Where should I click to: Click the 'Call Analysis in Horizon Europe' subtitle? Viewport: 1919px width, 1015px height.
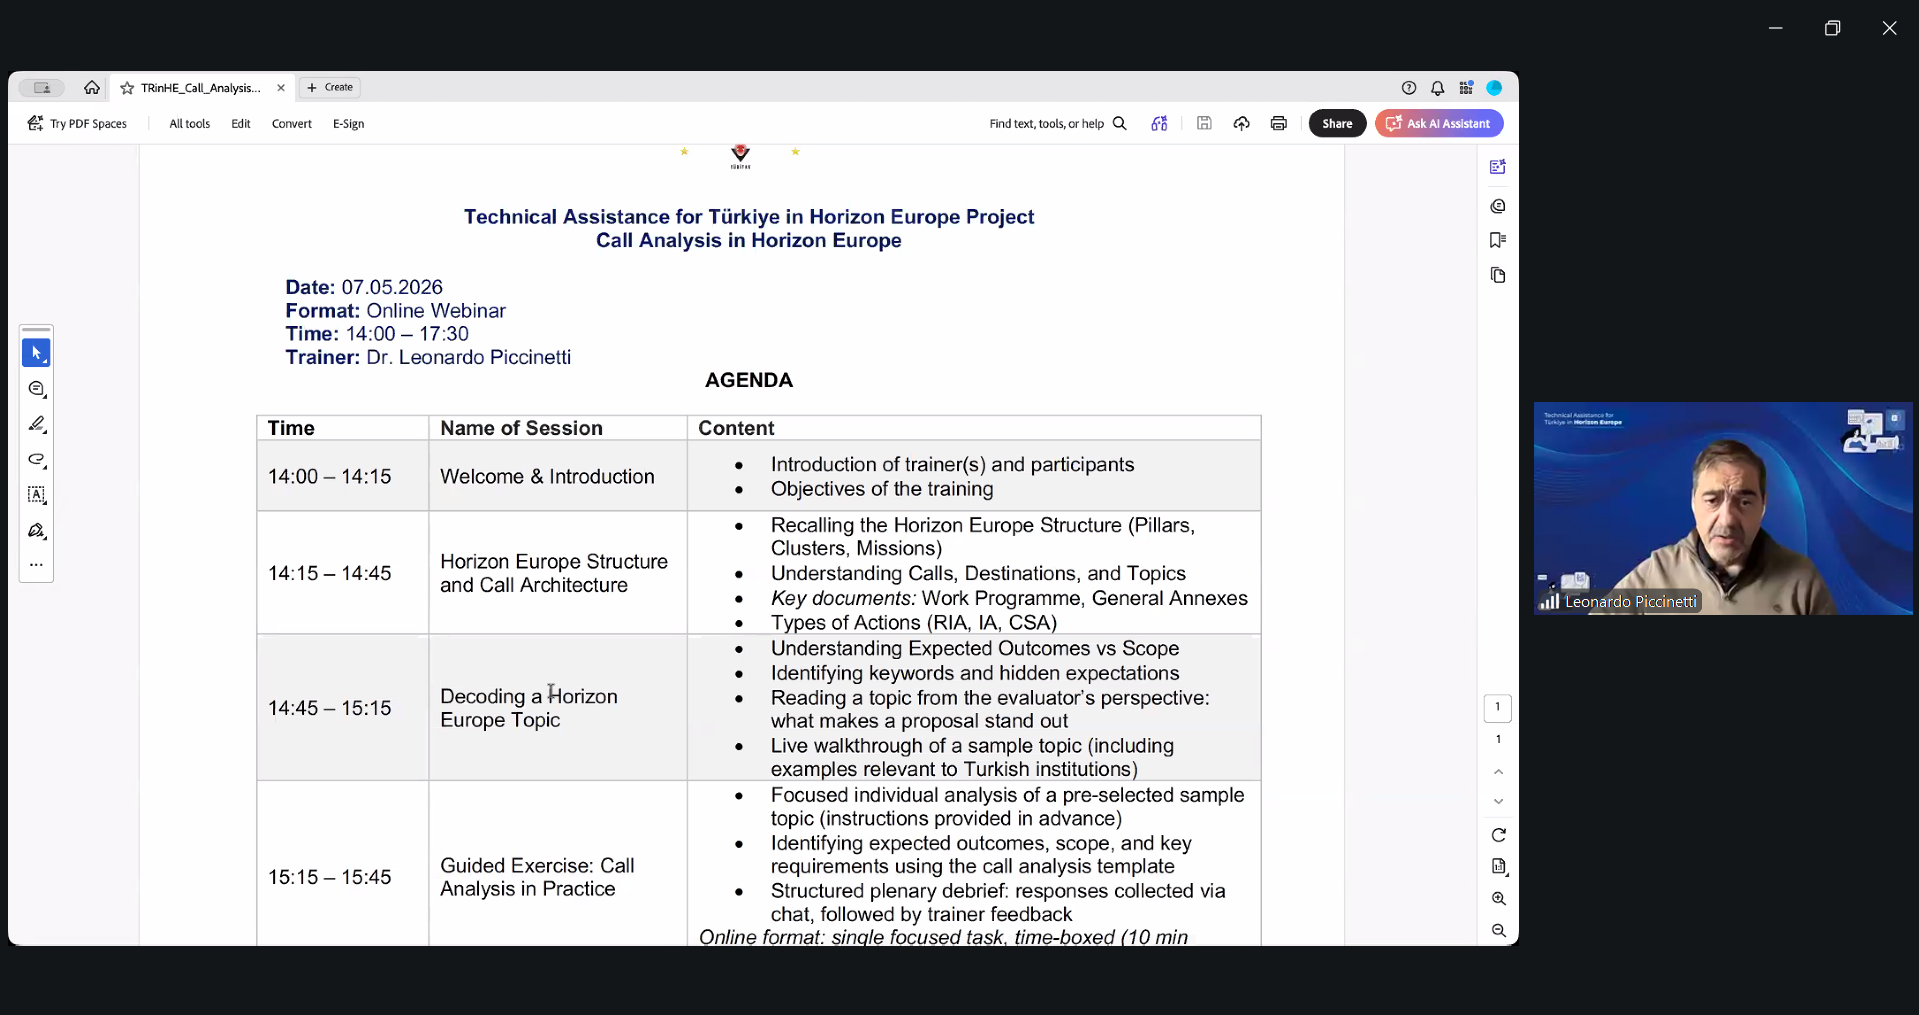coord(749,241)
